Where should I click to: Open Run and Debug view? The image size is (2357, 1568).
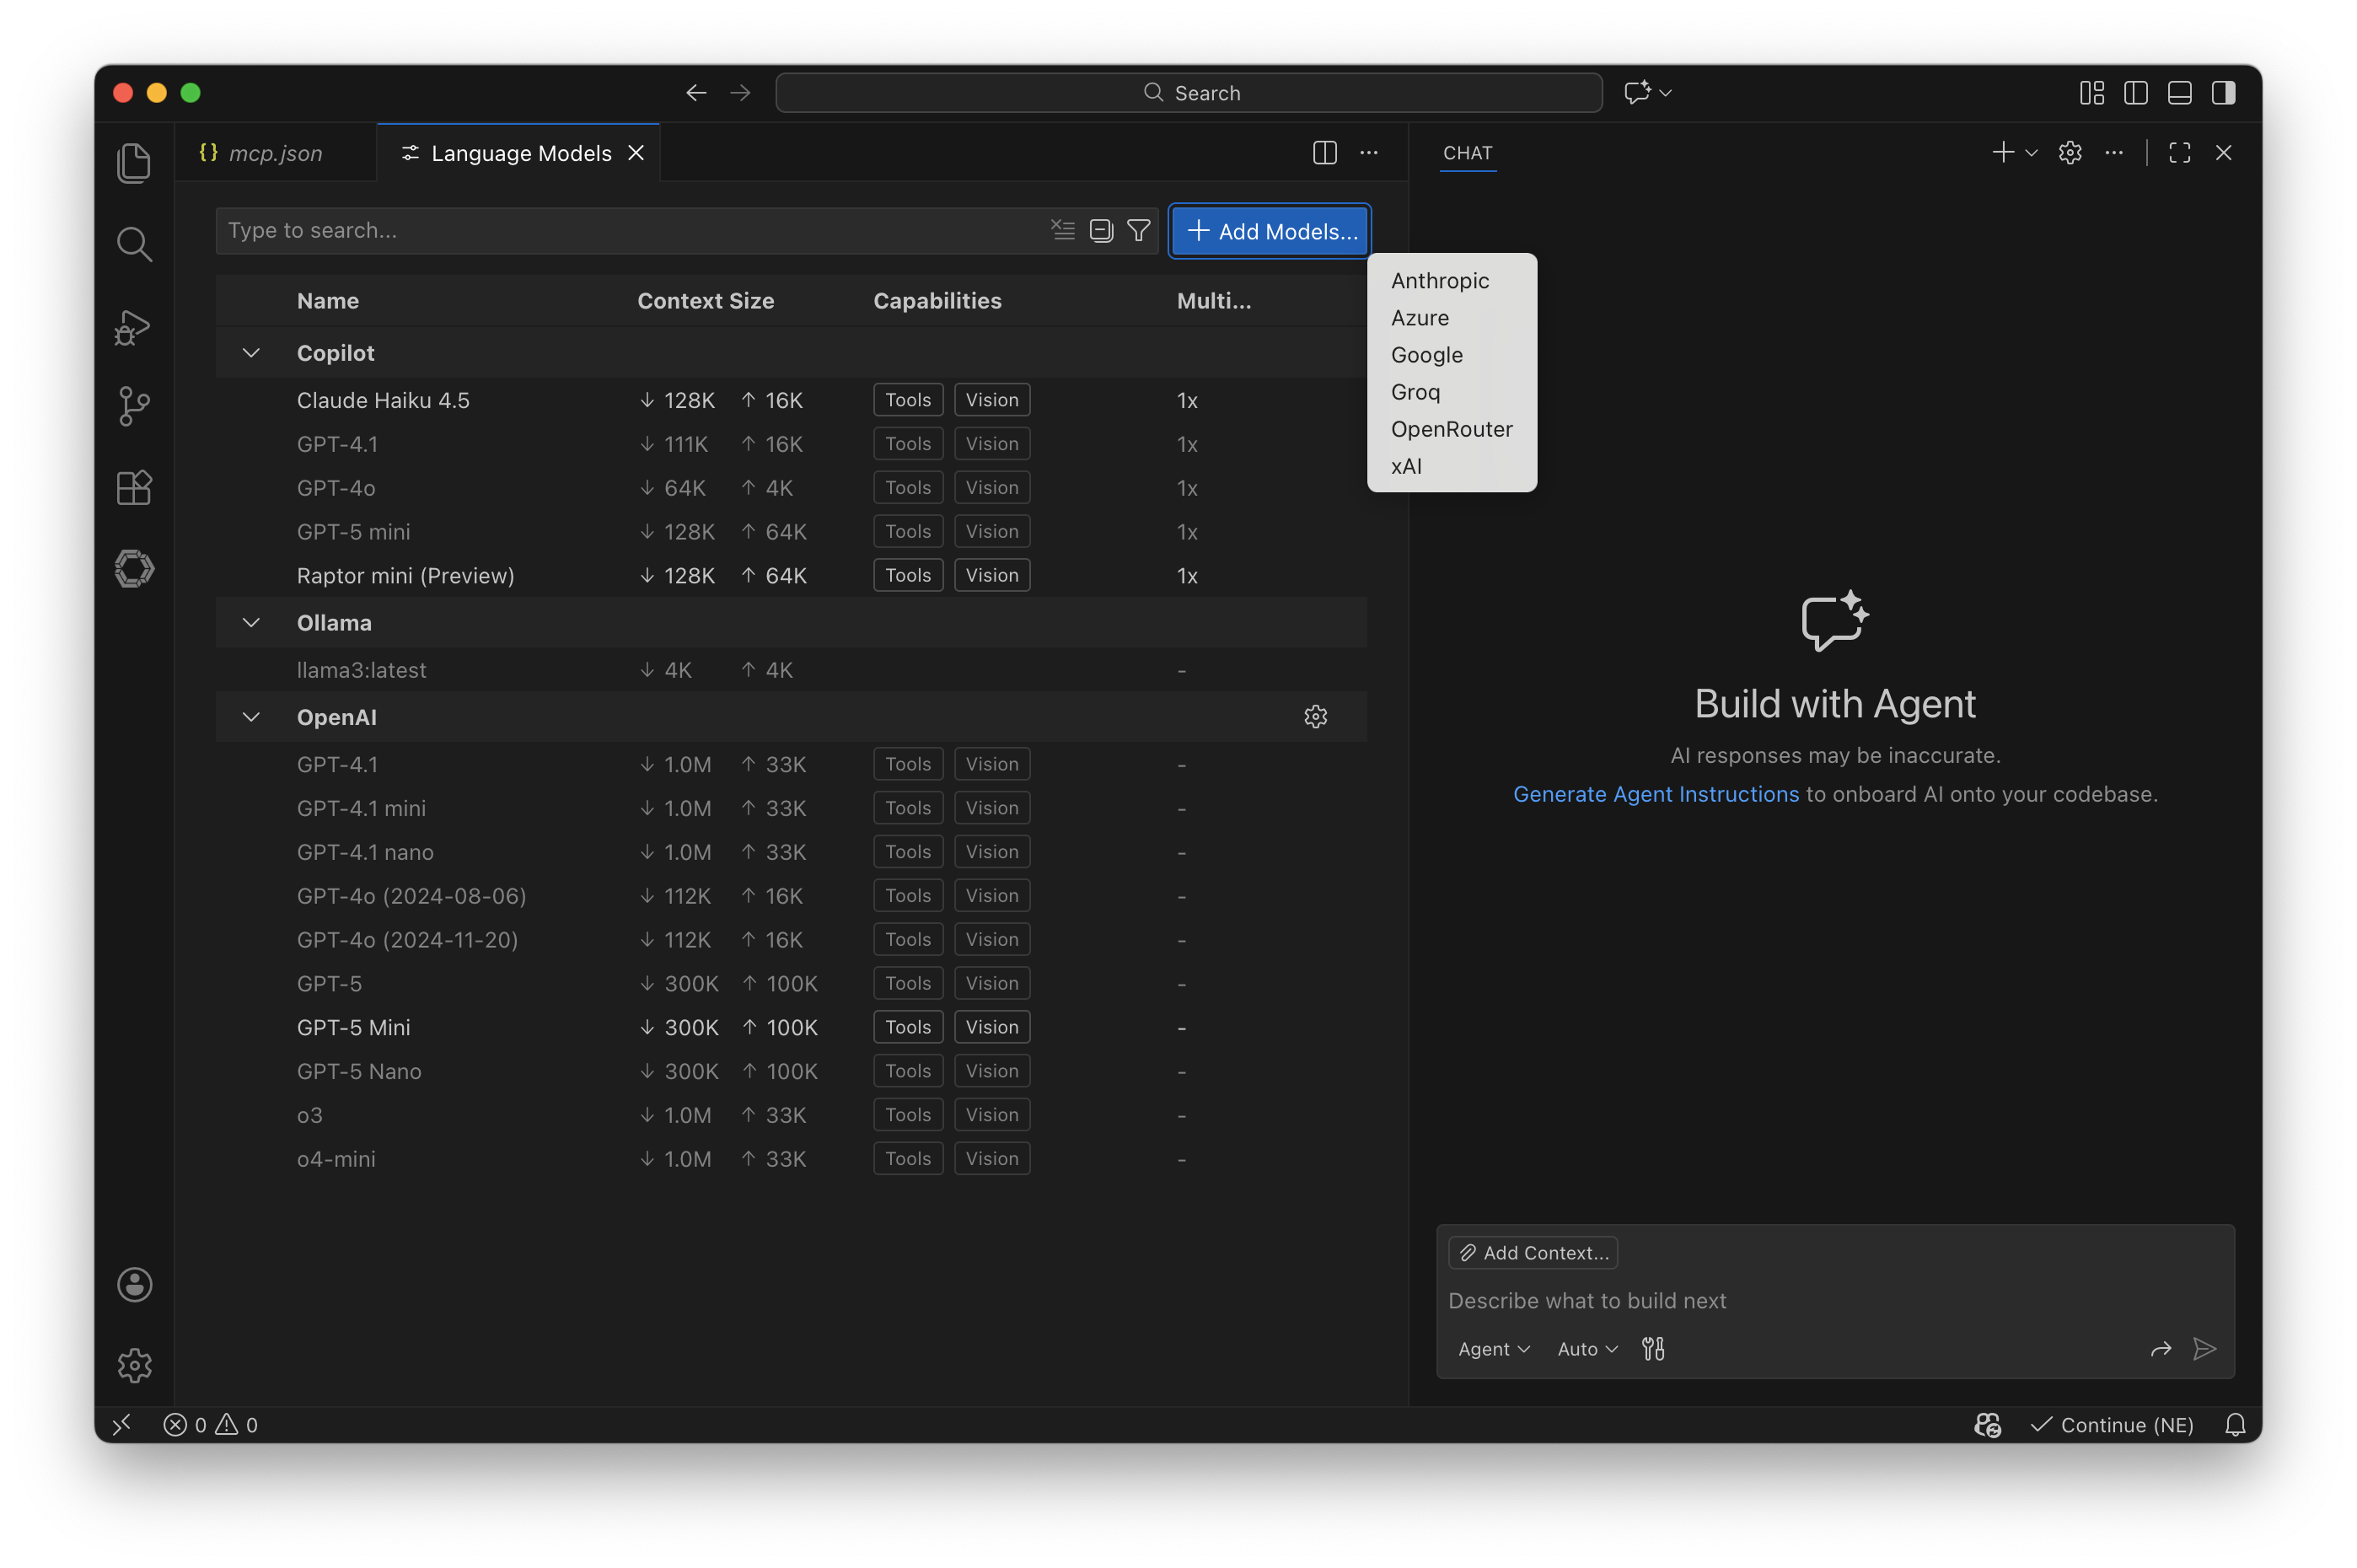click(x=134, y=326)
